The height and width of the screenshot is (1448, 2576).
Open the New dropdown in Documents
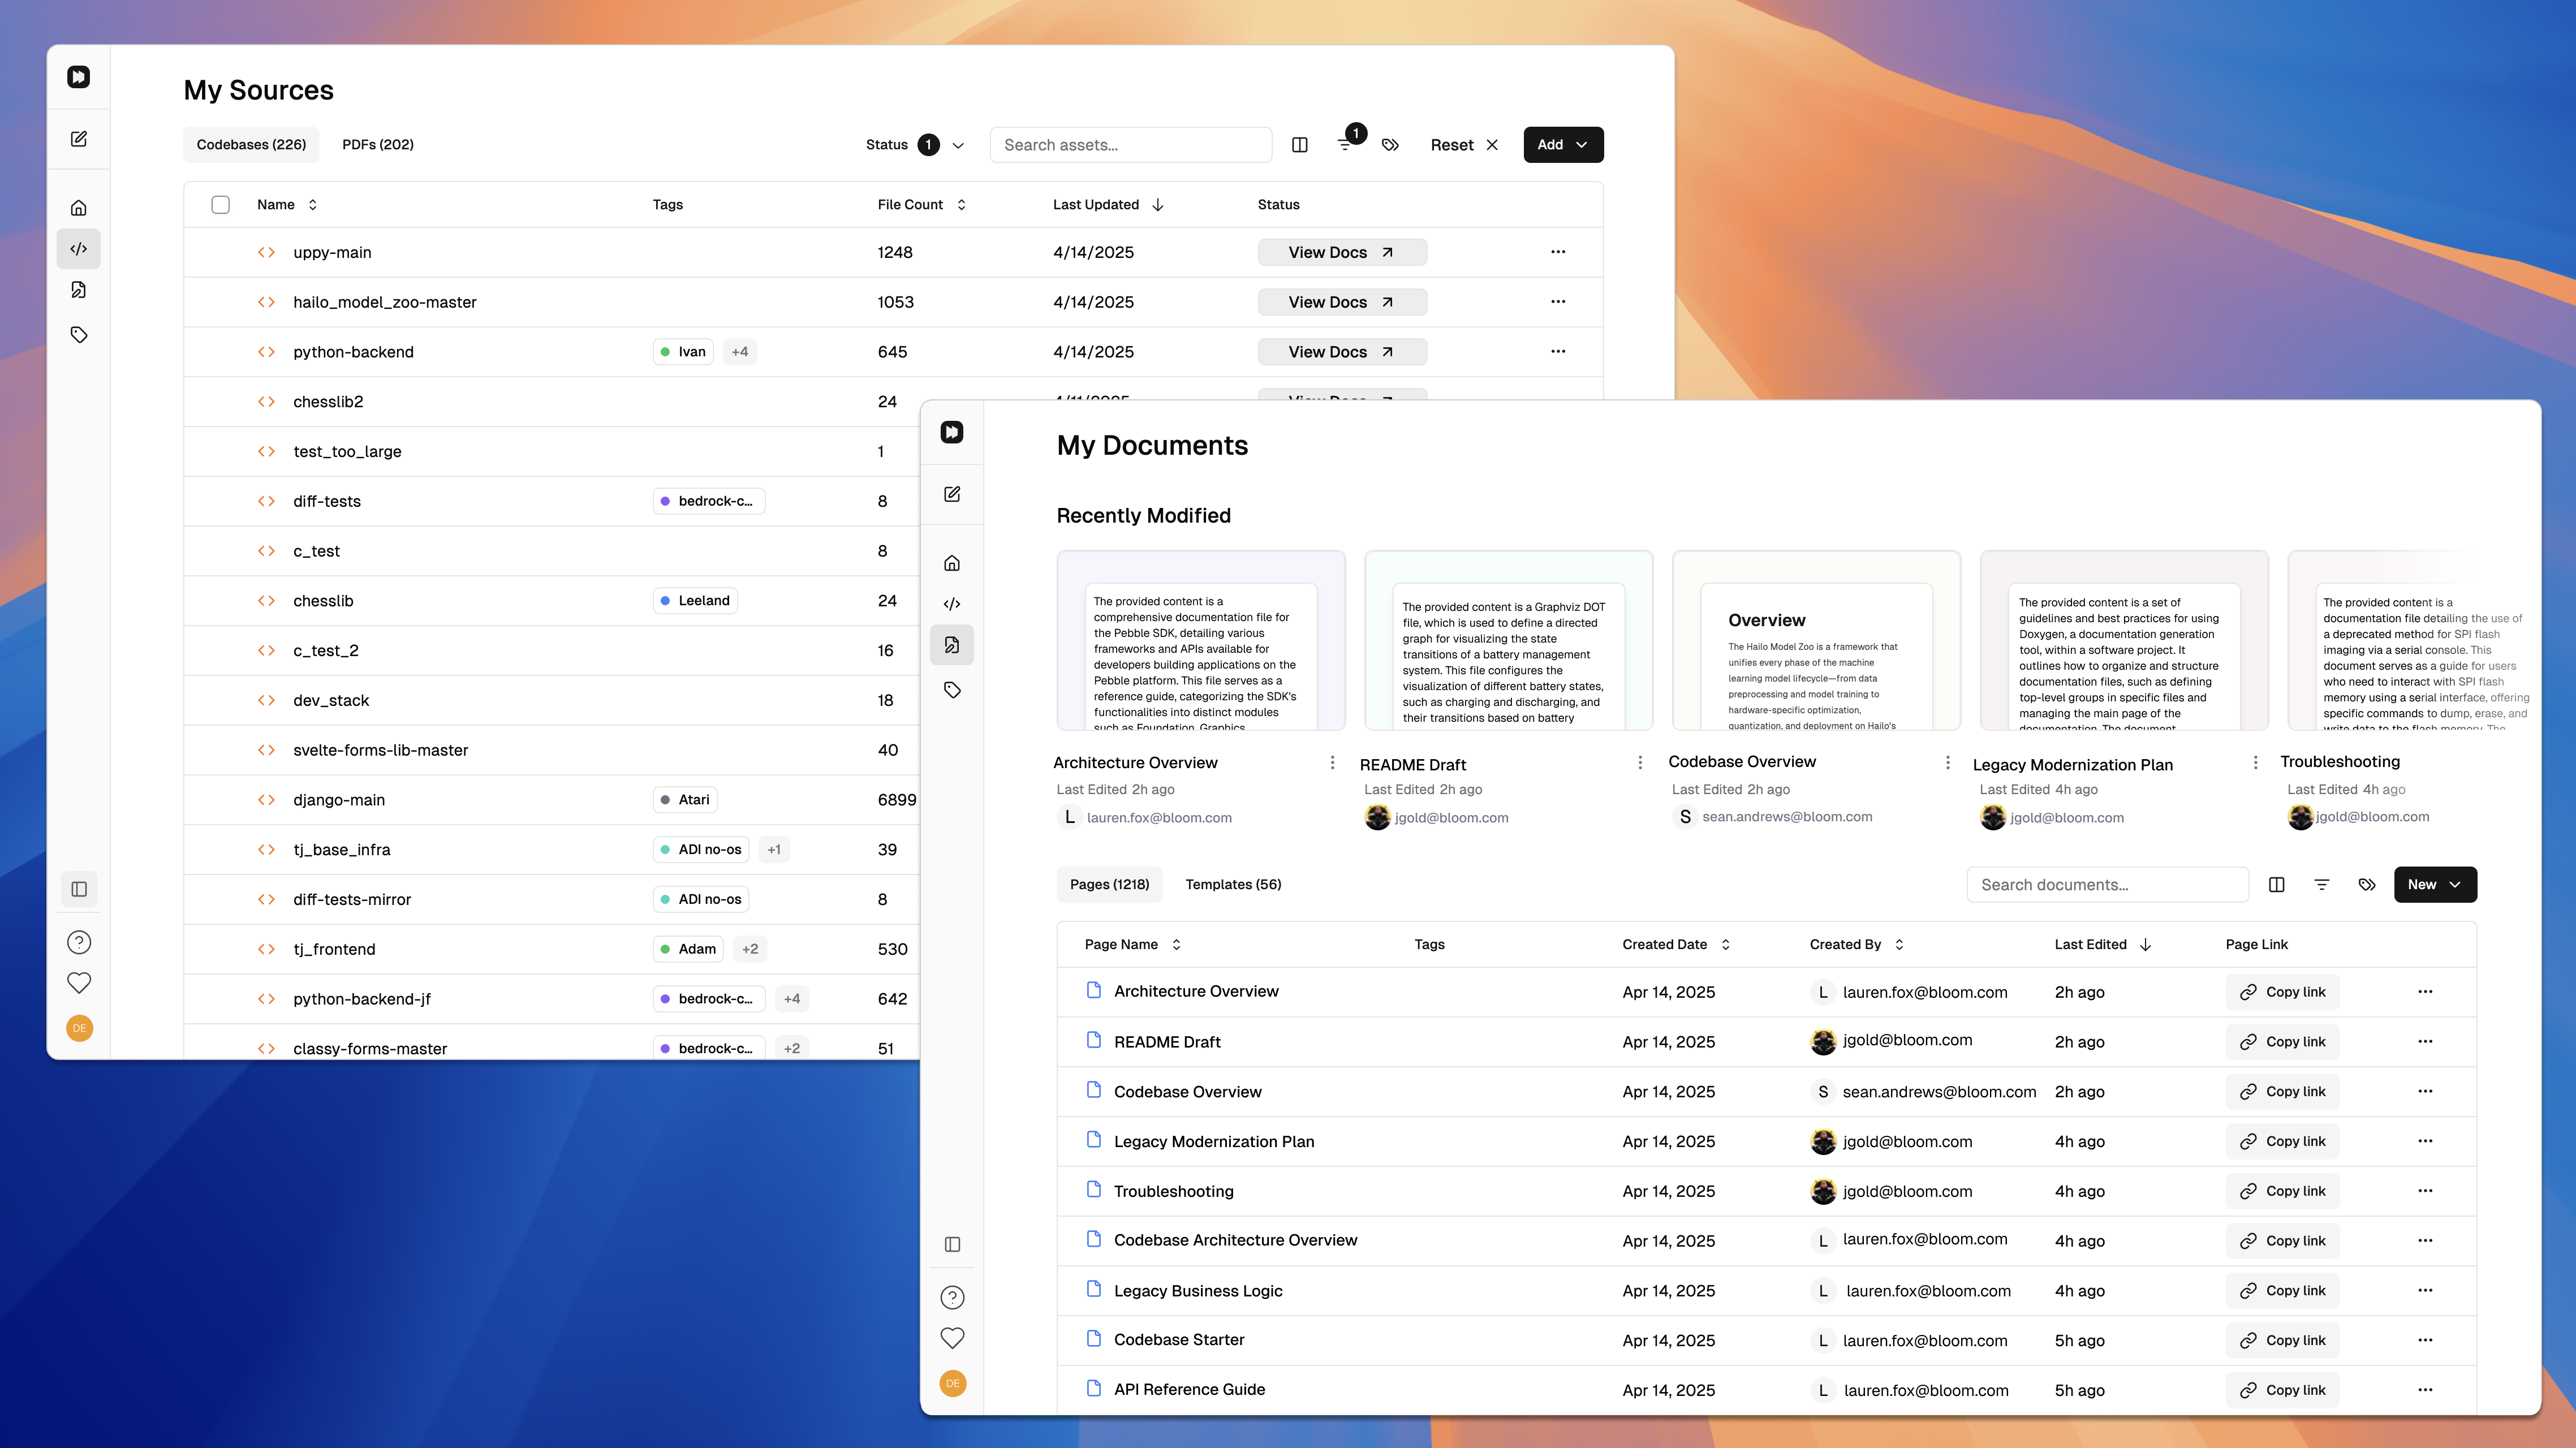(x=2434, y=884)
